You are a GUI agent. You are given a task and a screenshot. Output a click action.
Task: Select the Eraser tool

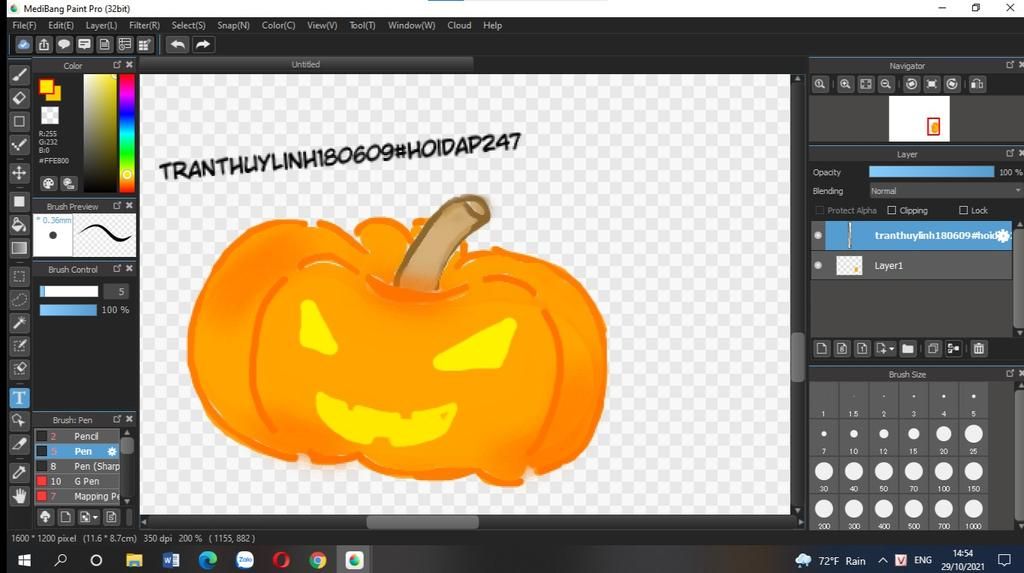click(20, 98)
